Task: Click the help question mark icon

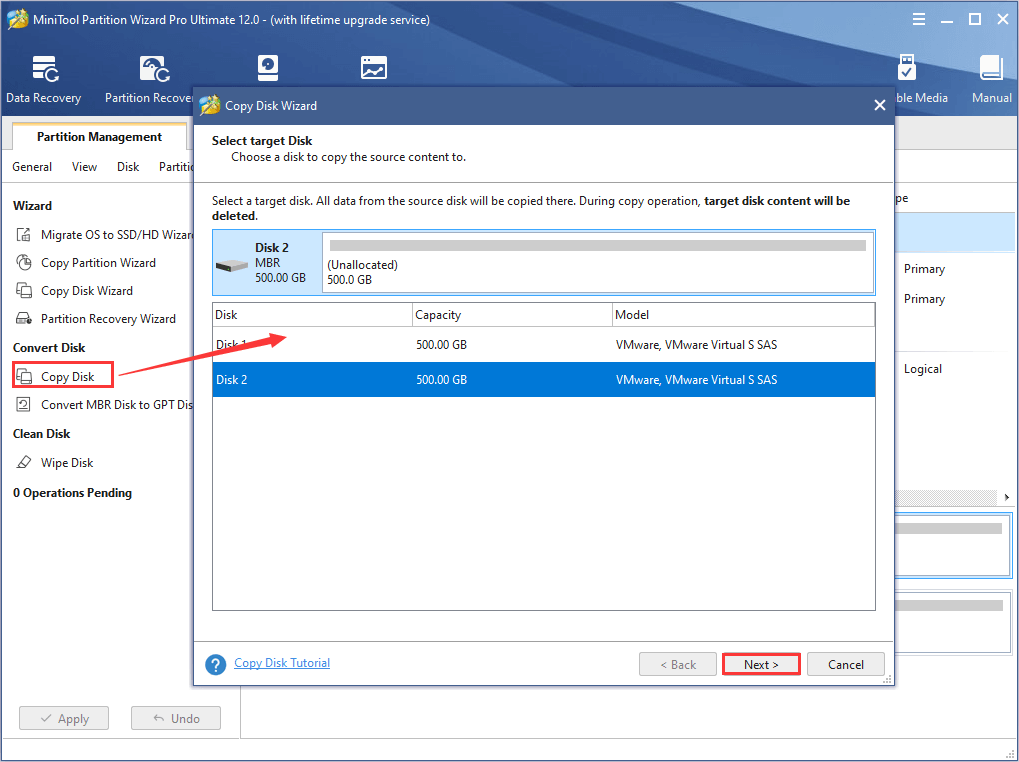Action: coord(216,664)
